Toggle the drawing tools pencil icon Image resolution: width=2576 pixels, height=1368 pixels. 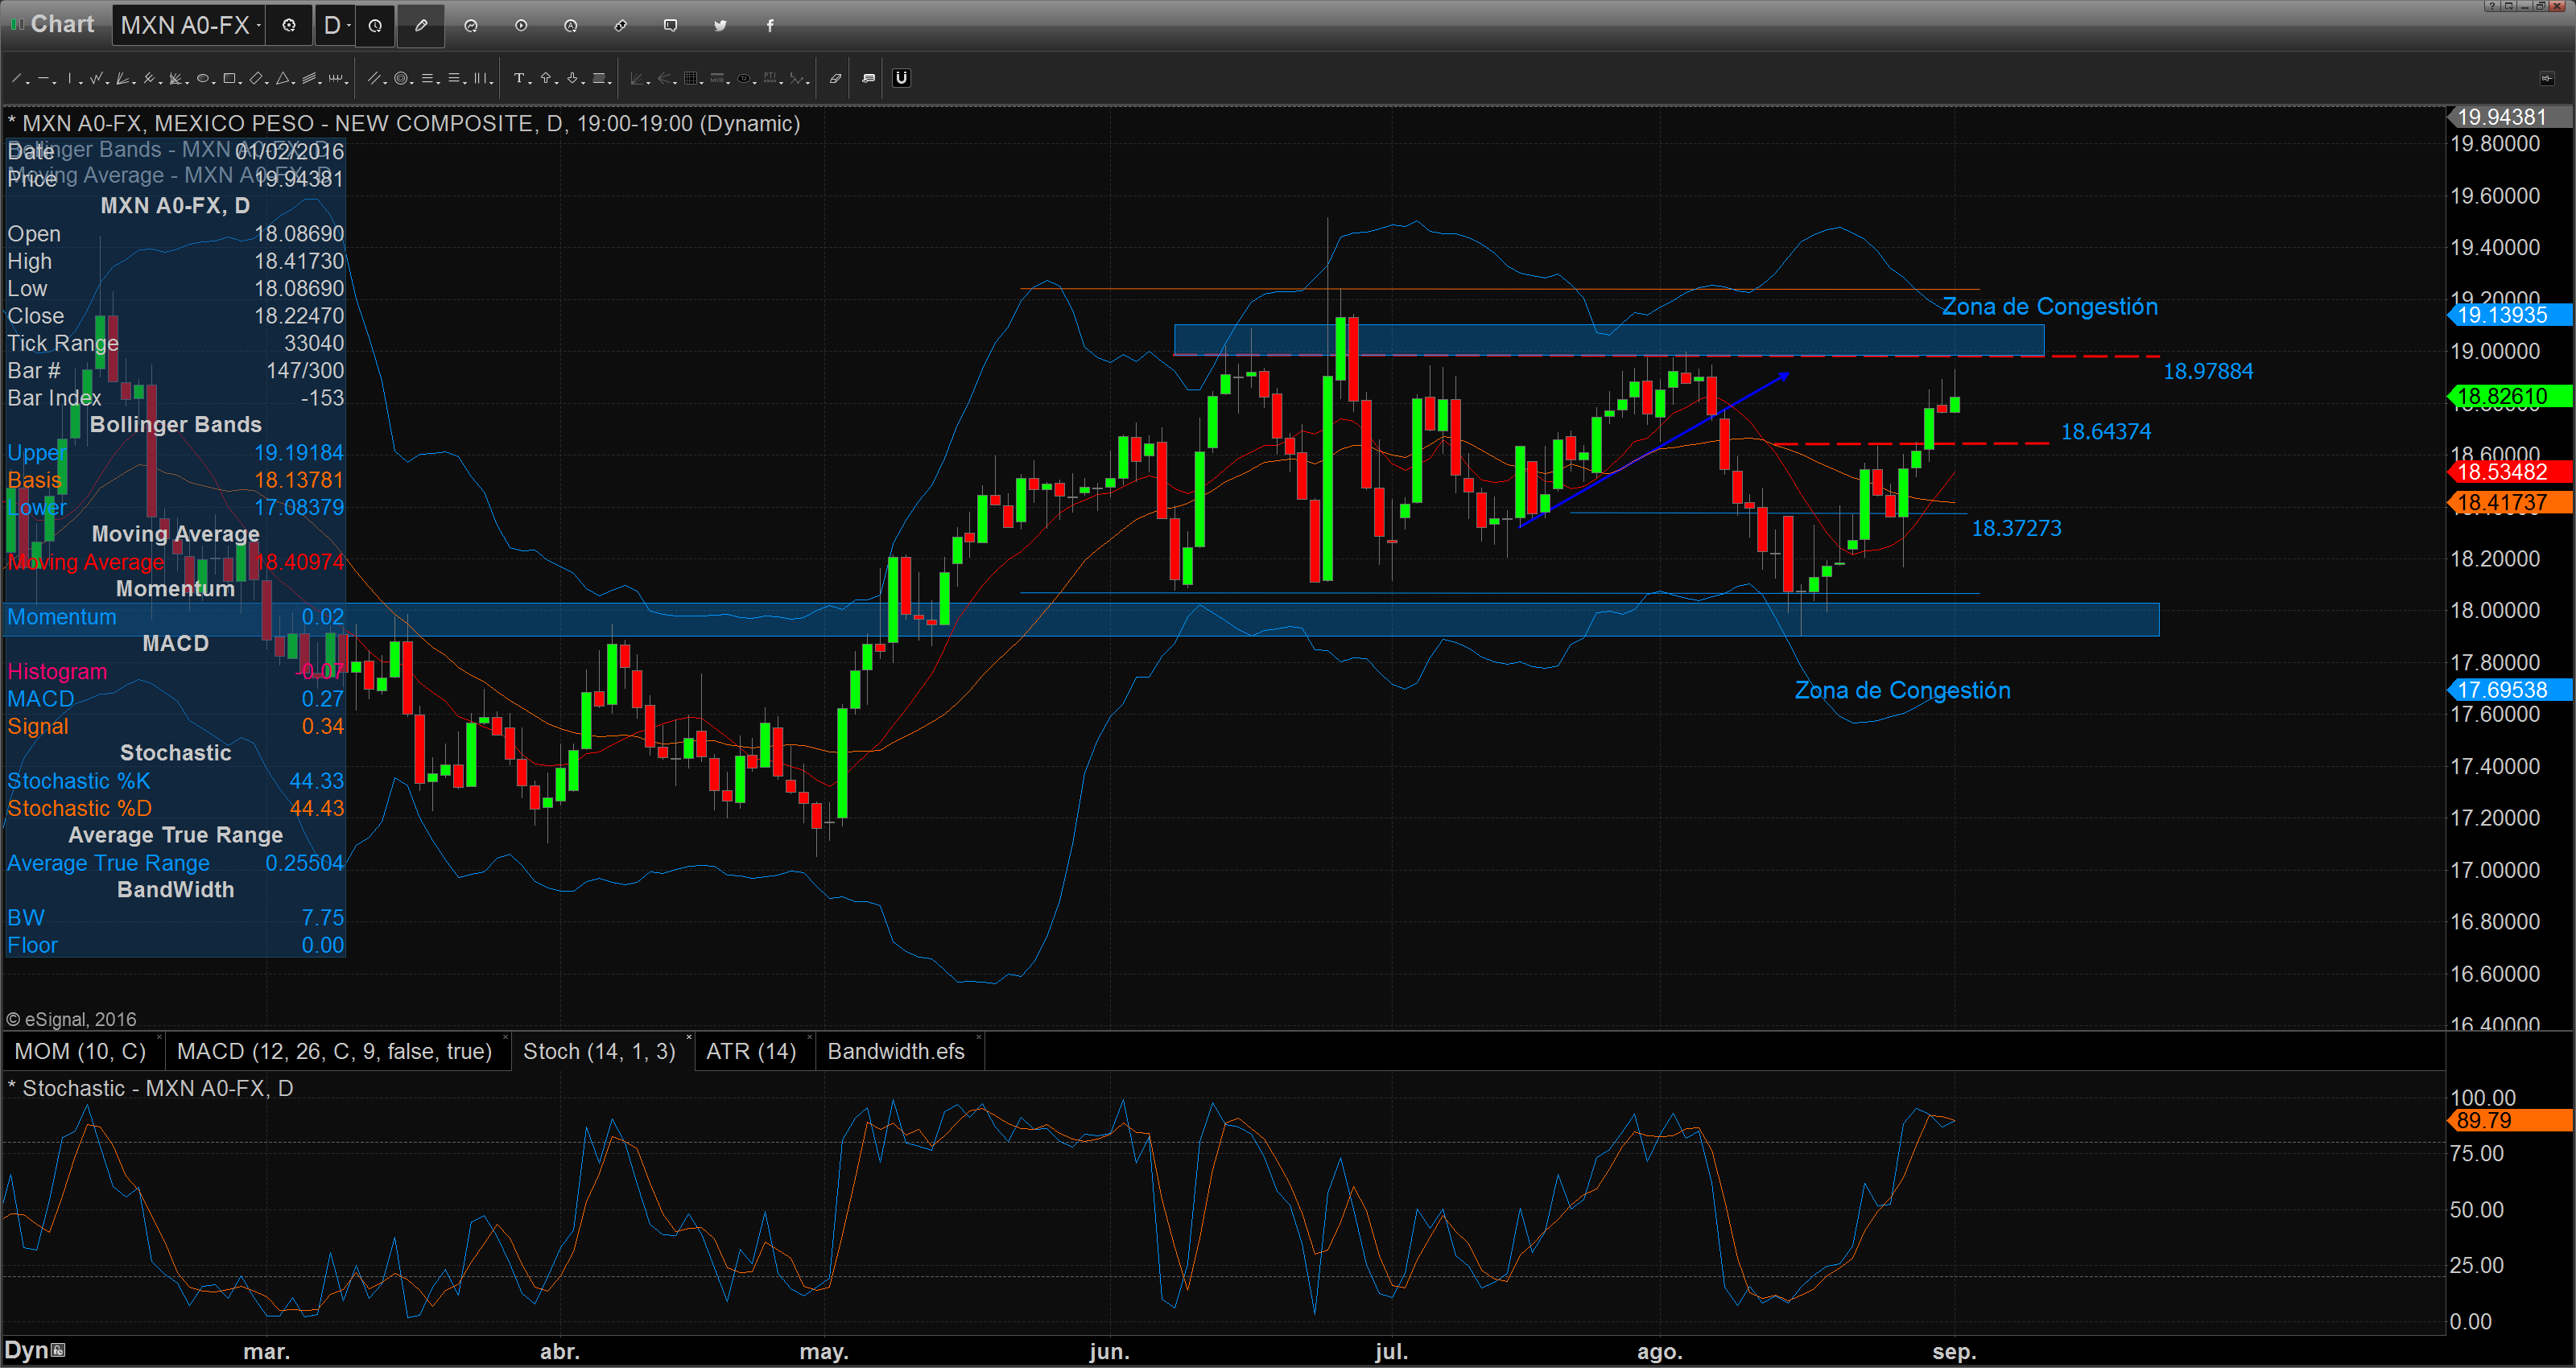click(421, 25)
